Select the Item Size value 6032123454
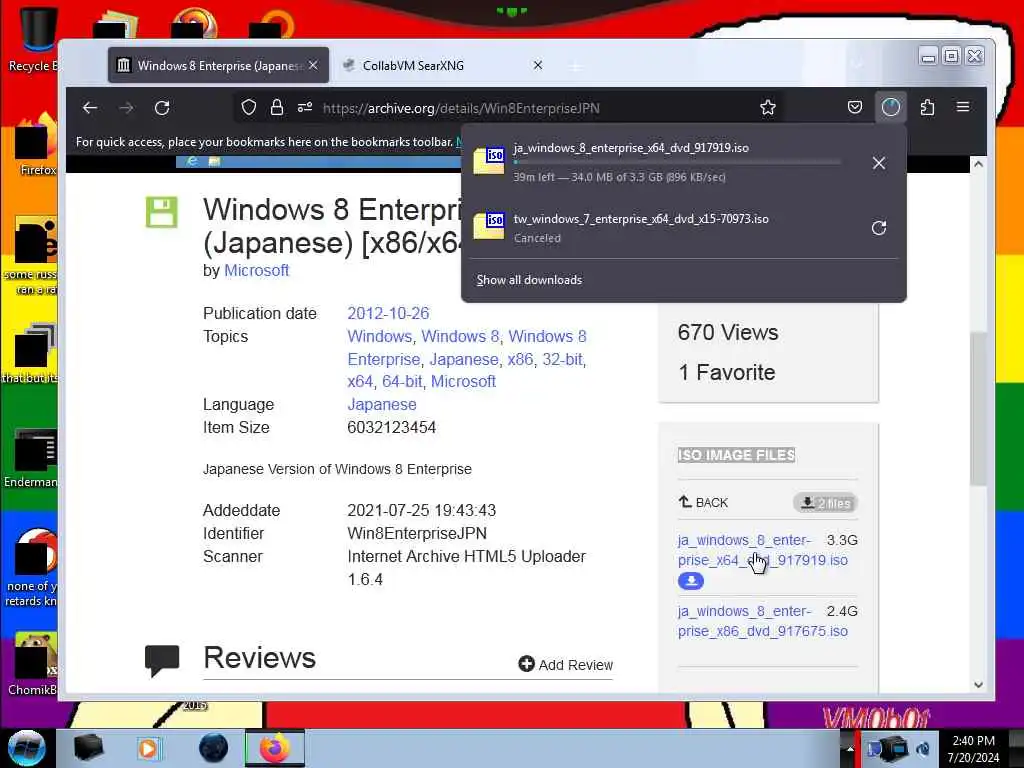Screen dimensions: 1024x768 point(392,428)
